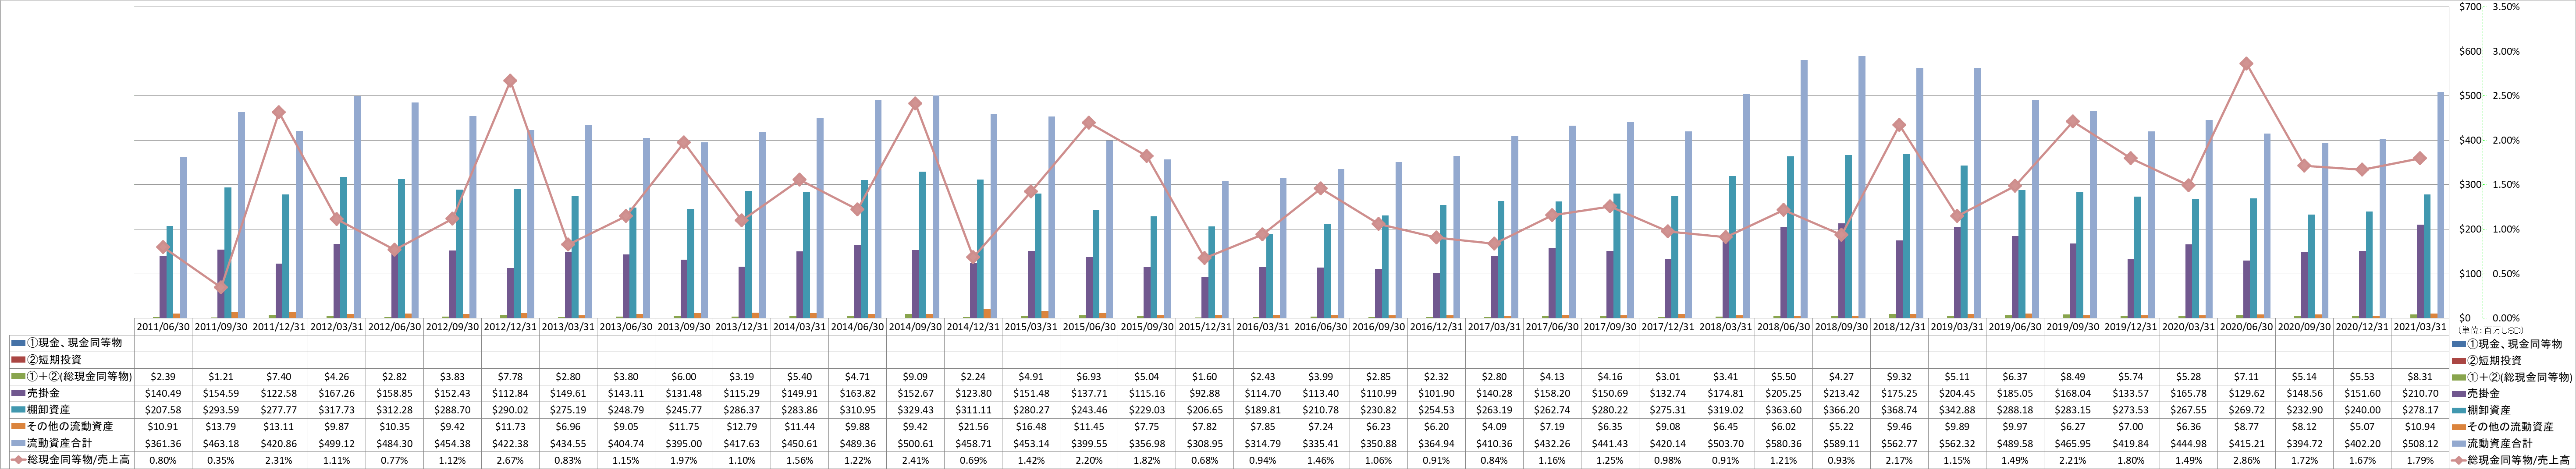This screenshot has width=2576, height=469.
Task: Select the 流動資産合計 bar for 2012/03/31
Action: click(x=357, y=207)
